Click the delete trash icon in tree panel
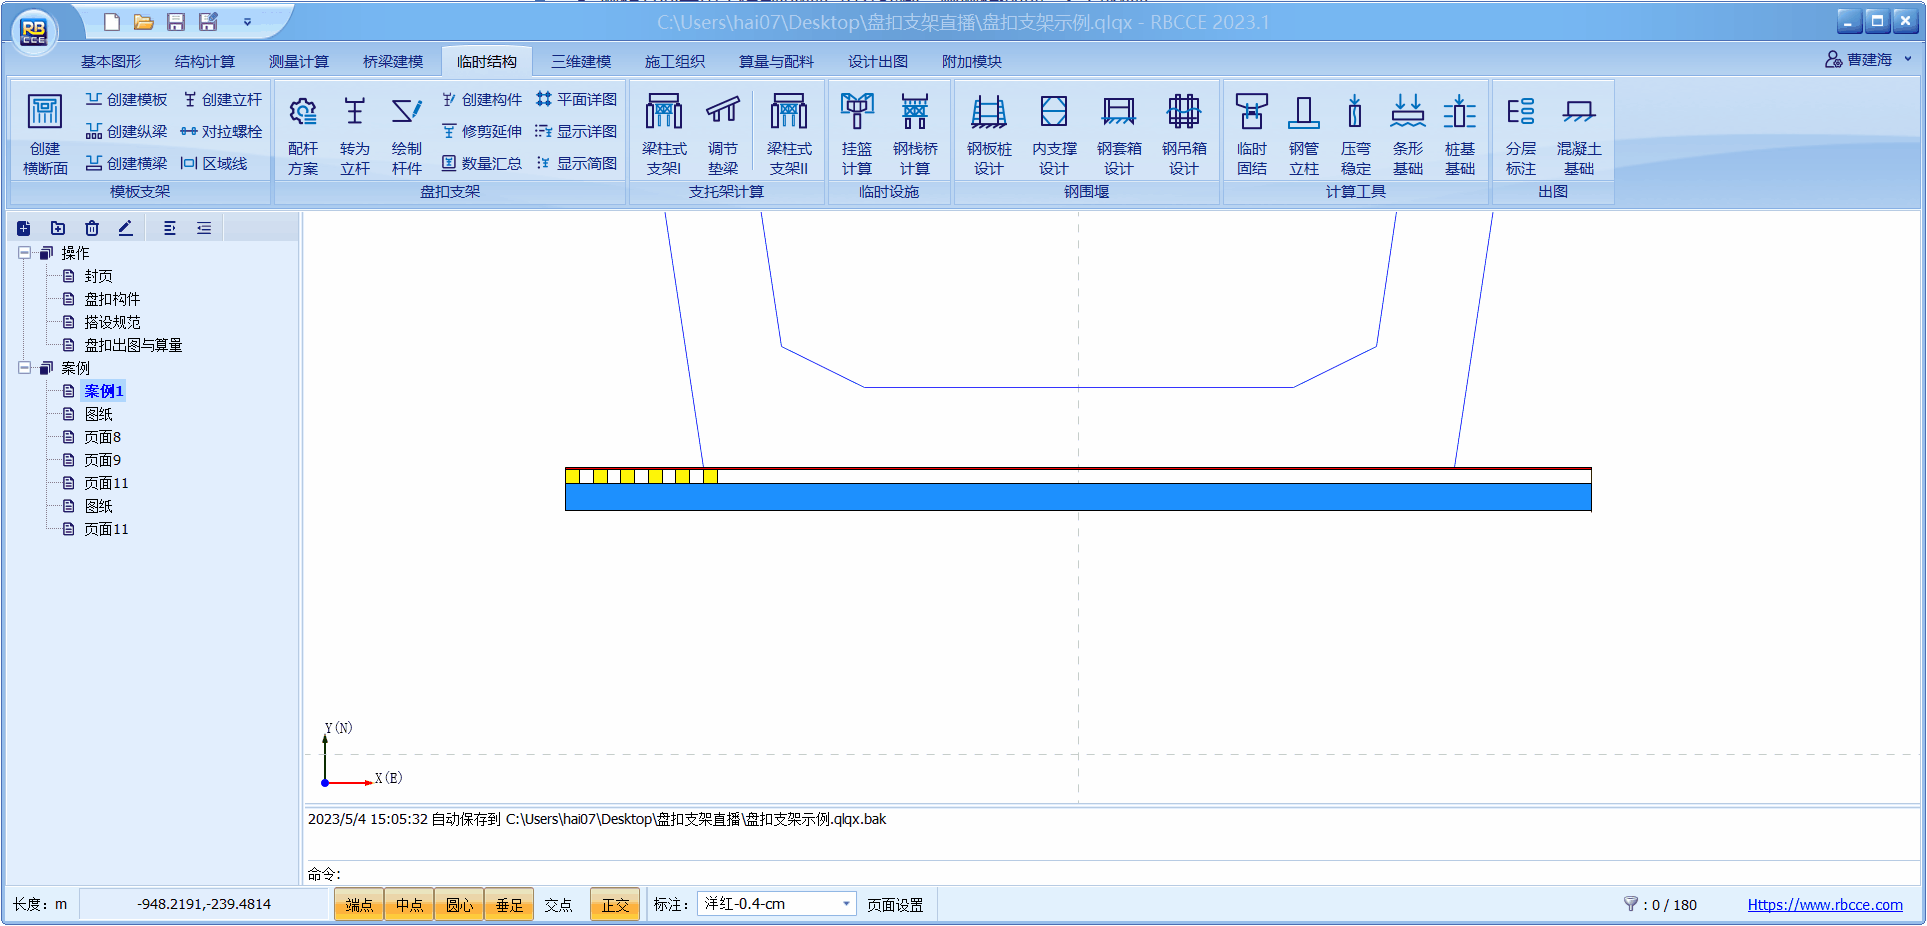This screenshot has height=926, width=1927. pyautogui.click(x=92, y=228)
